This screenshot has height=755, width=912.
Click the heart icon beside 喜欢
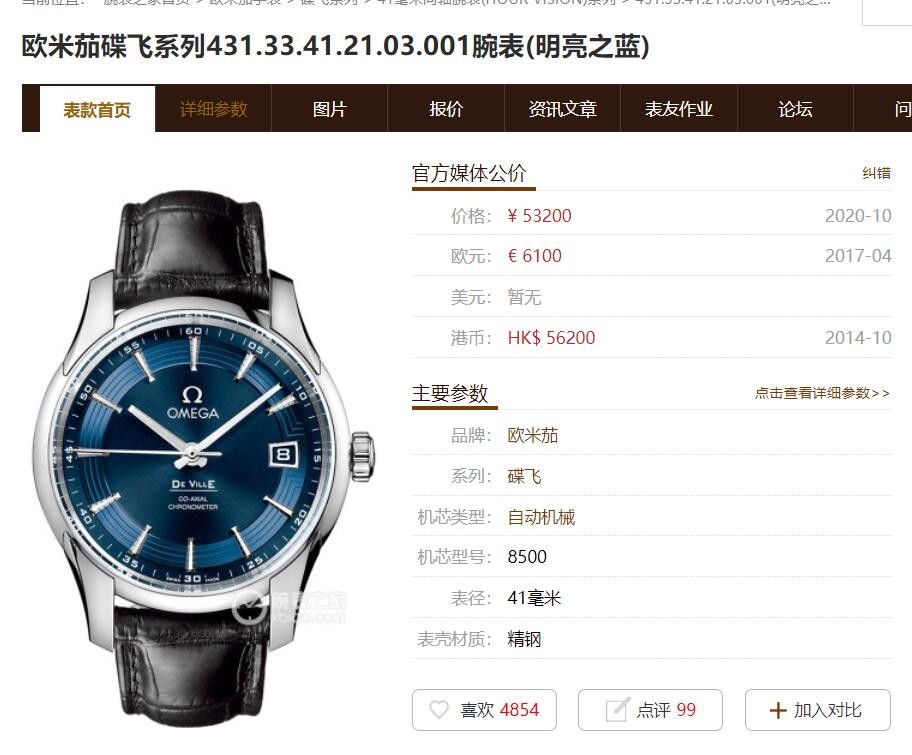click(439, 710)
